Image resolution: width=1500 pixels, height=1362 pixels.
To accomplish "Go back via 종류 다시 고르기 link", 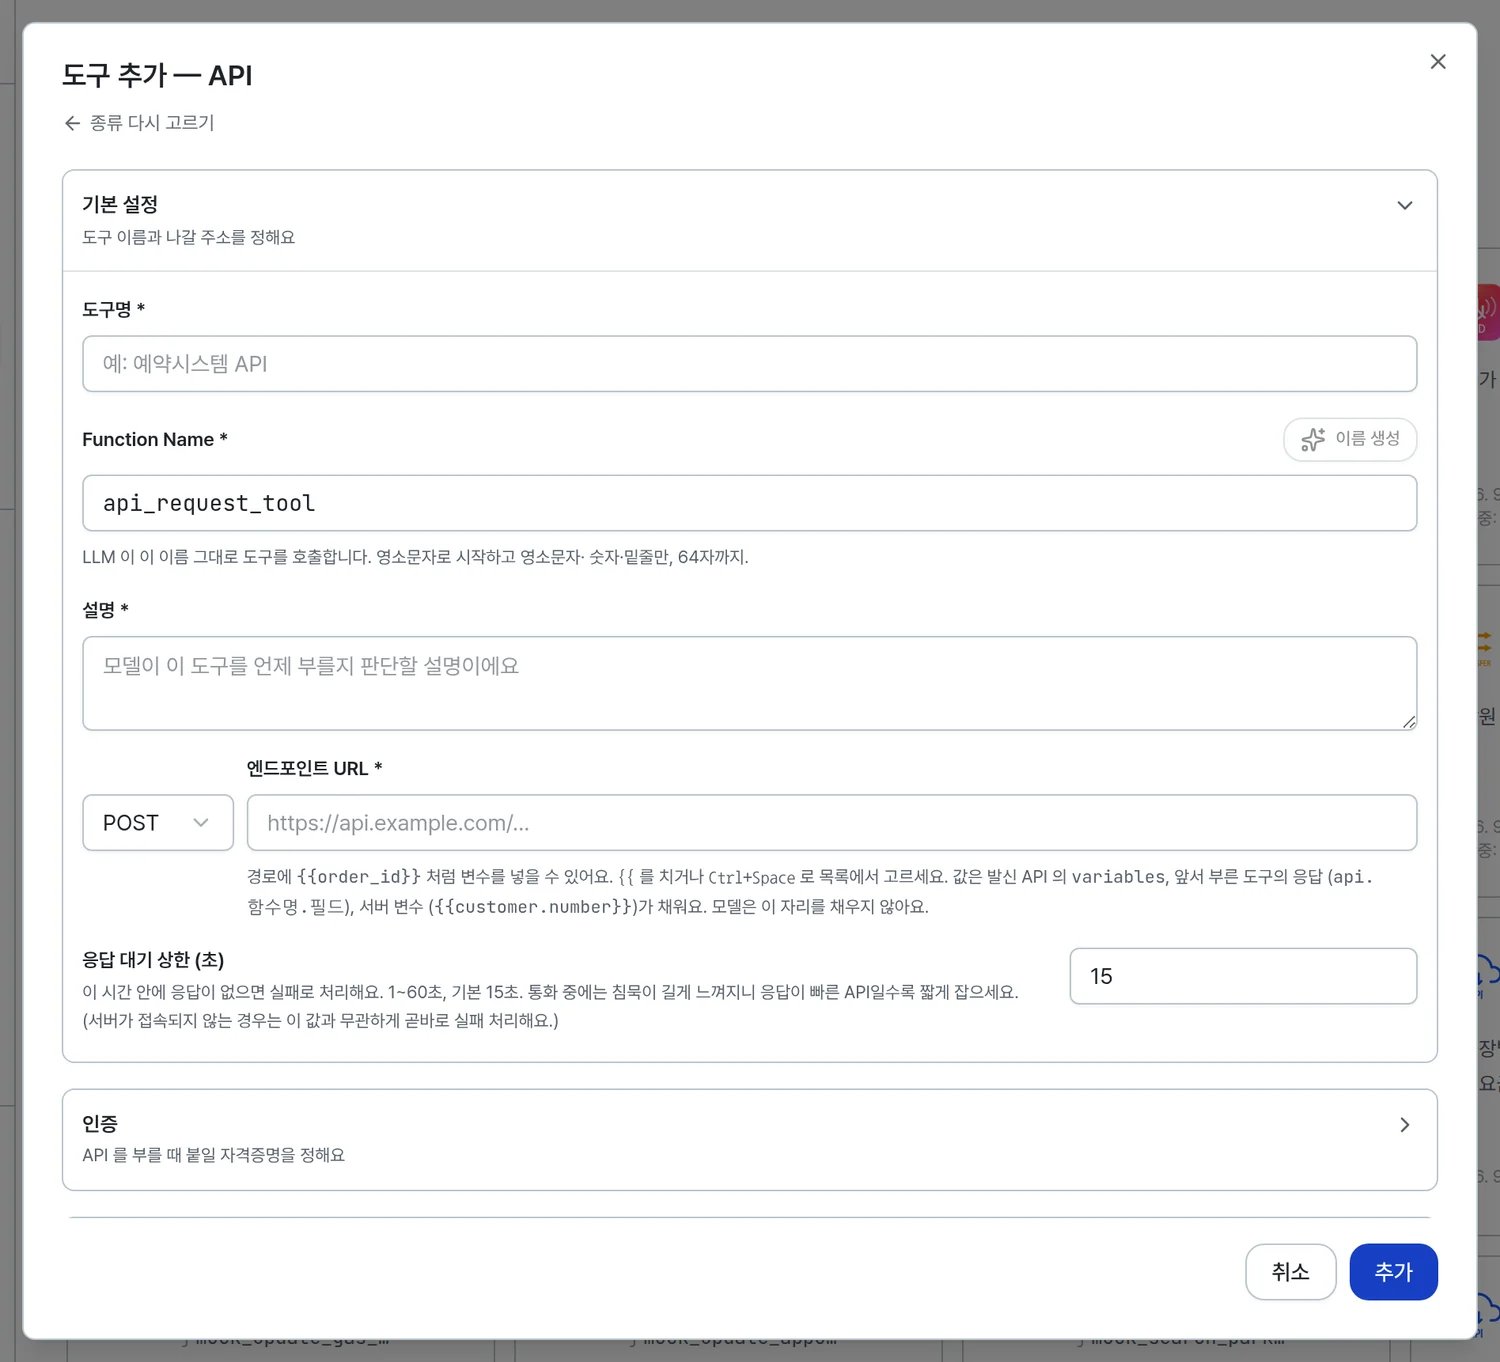I will [139, 123].
